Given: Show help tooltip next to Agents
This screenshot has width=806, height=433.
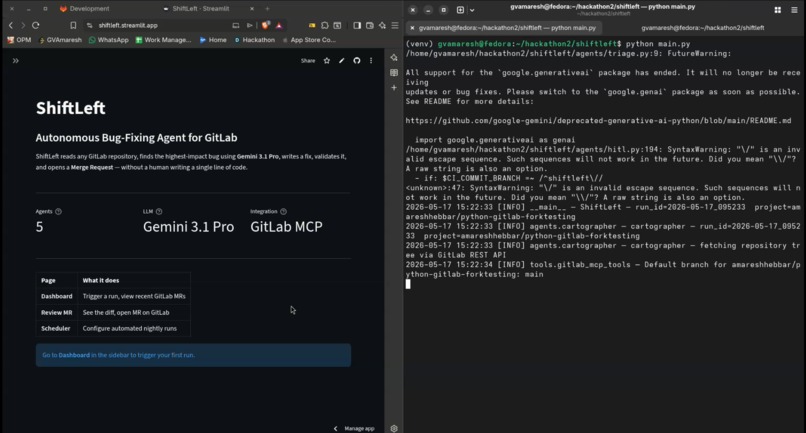Looking at the screenshot, I should pos(58,211).
